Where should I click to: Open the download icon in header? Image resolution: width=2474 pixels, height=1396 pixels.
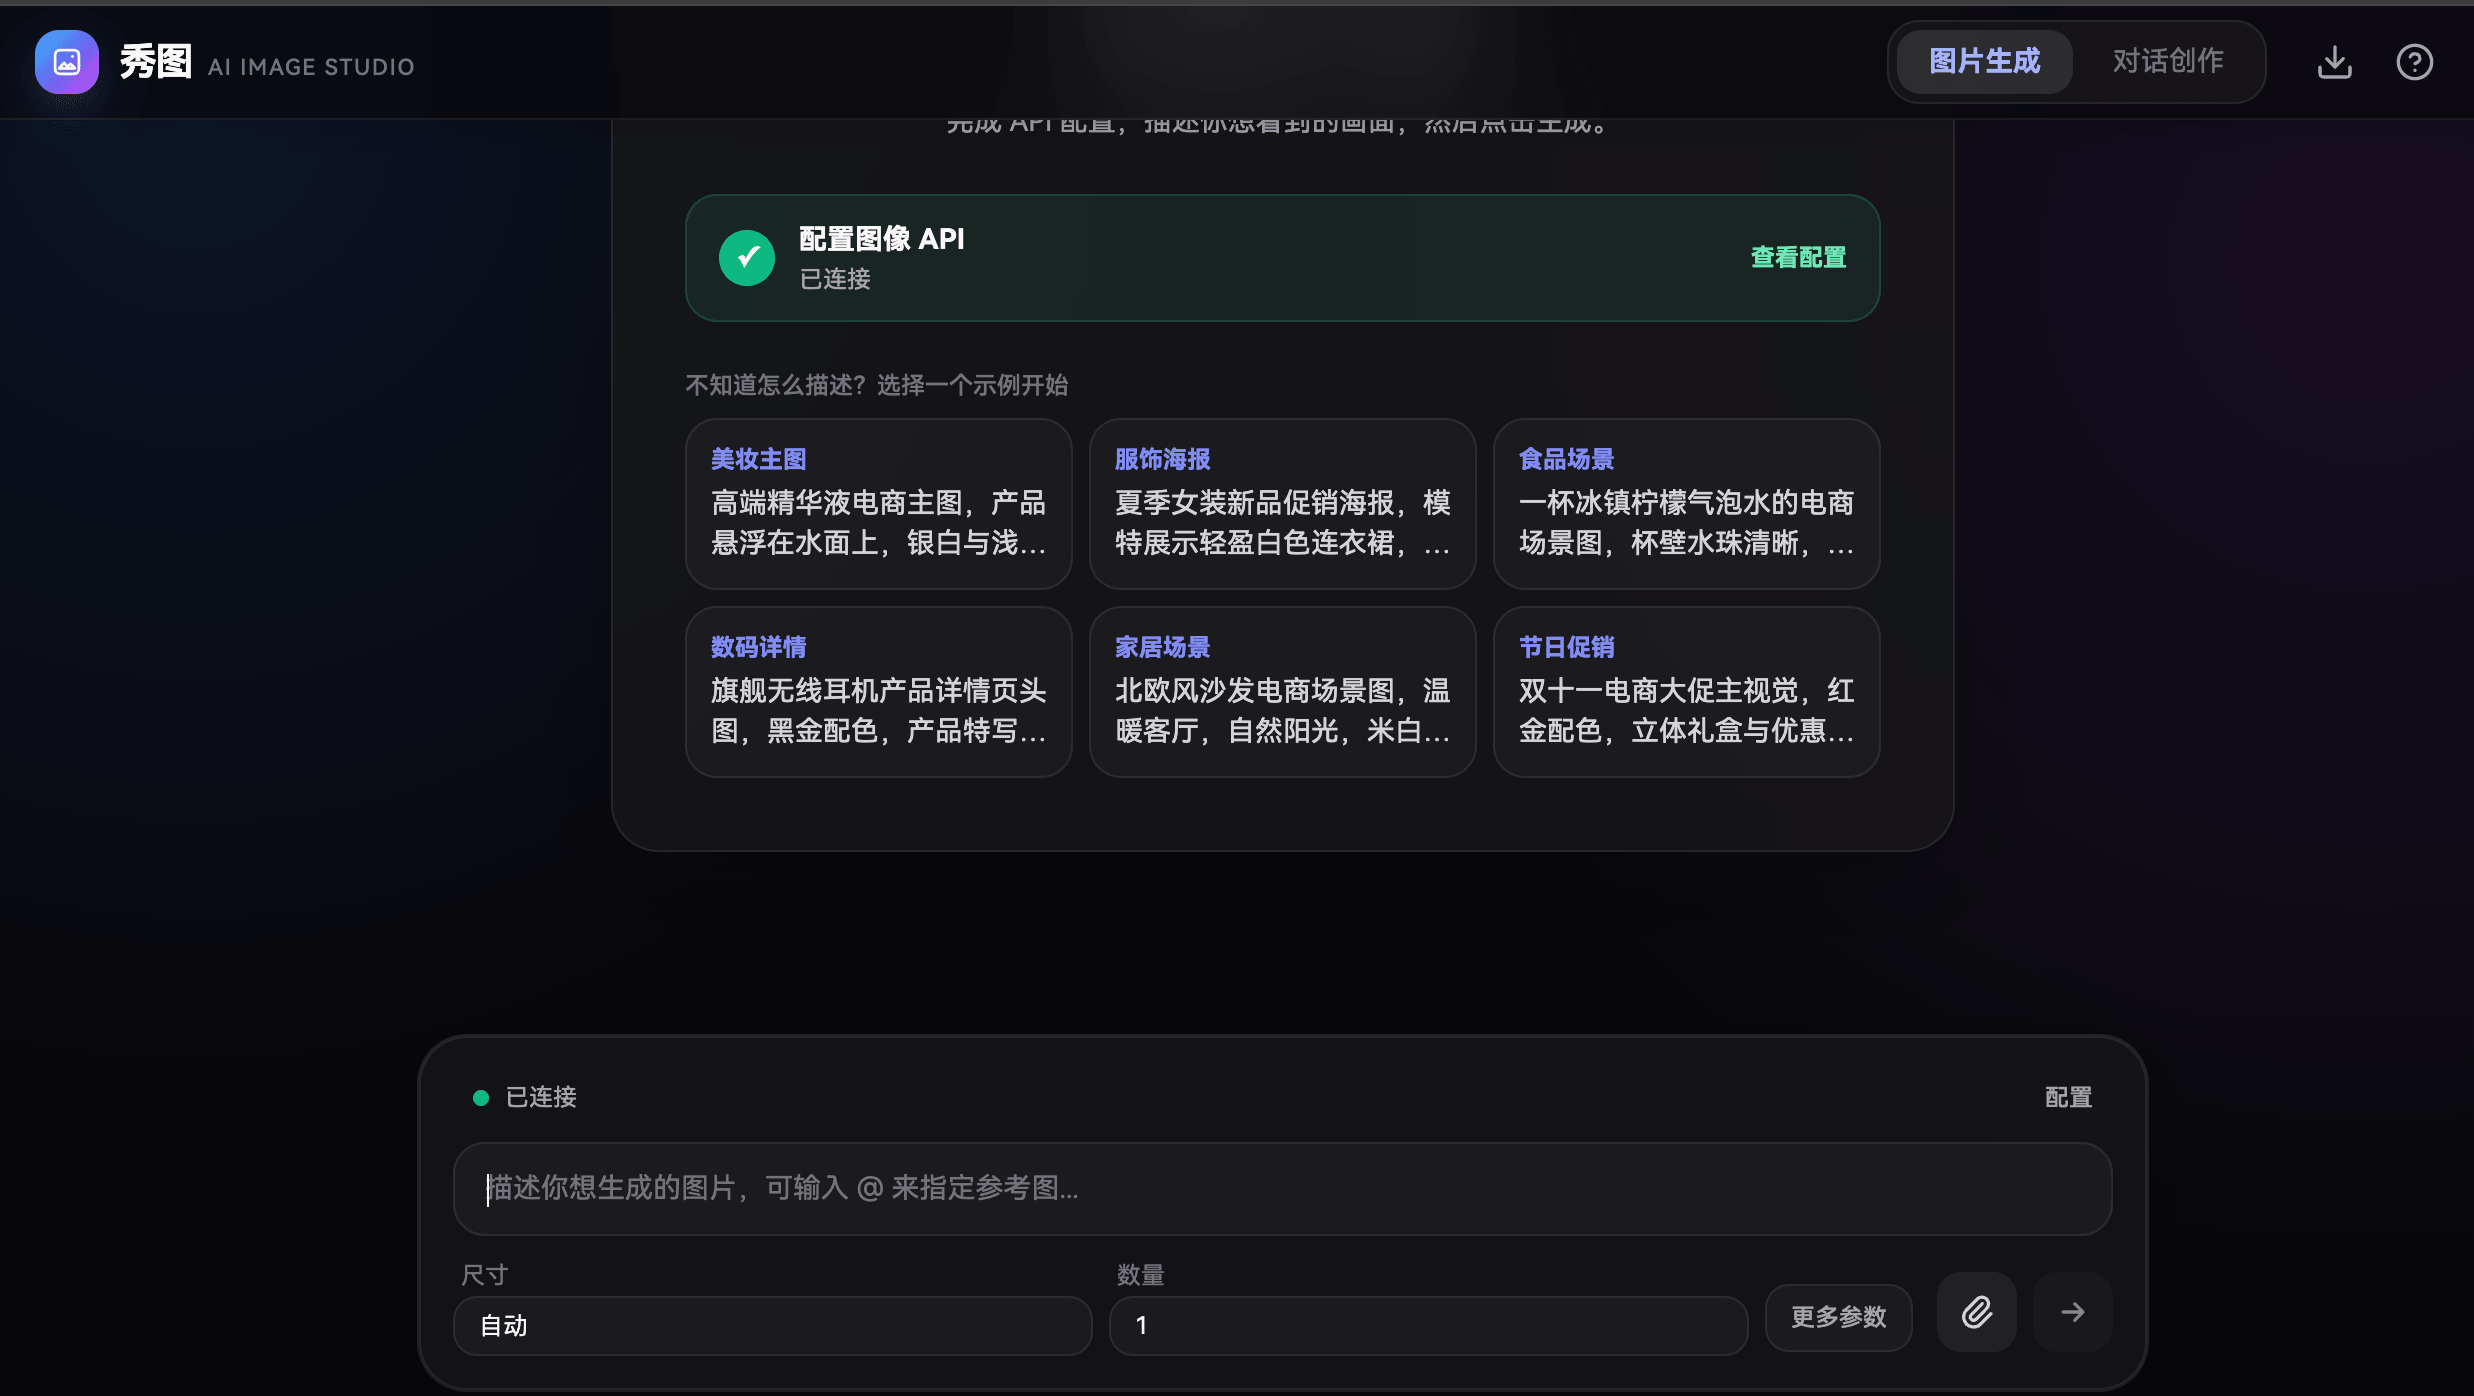[x=2334, y=62]
